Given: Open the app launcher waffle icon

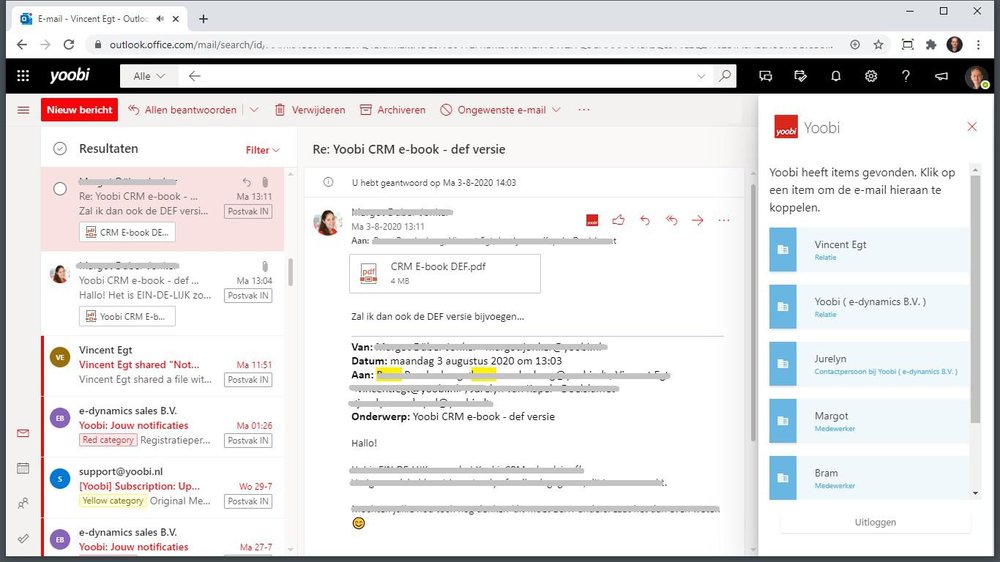Looking at the screenshot, I should tap(23, 76).
